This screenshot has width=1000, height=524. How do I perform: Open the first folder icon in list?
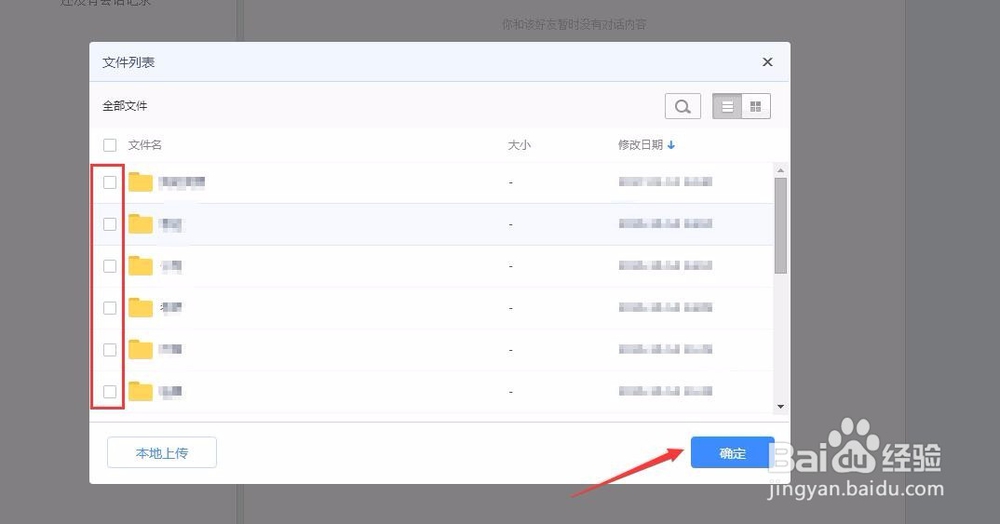[x=140, y=182]
